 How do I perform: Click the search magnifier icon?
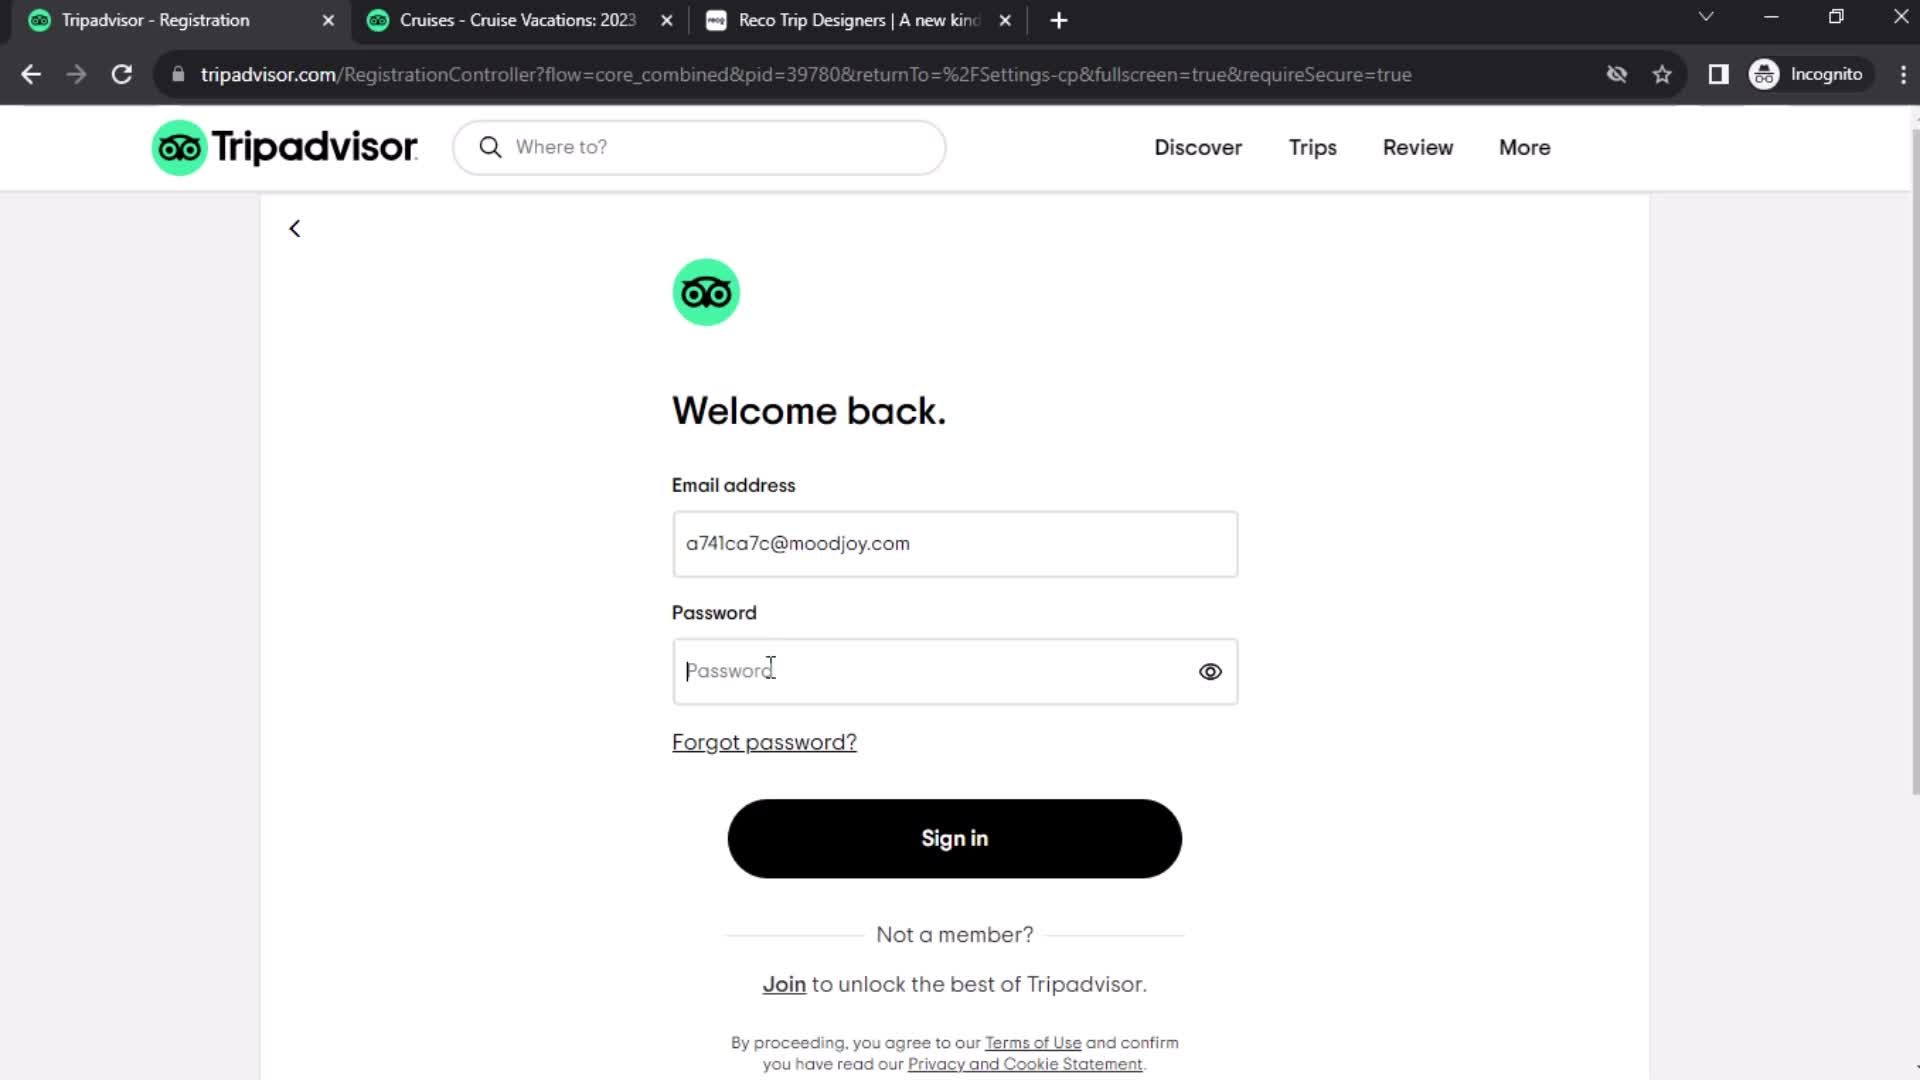click(489, 146)
